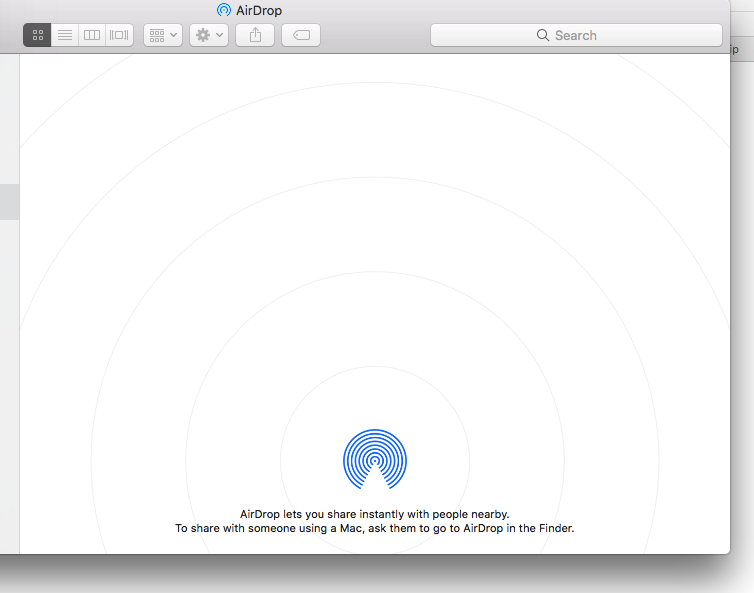Viewport: 754px width, 593px height.
Task: Open the Action gear menu
Action: [x=209, y=35]
